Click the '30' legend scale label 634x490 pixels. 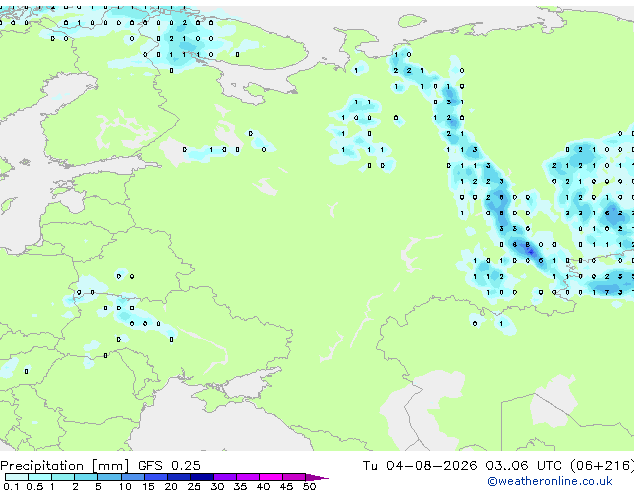tap(218, 486)
